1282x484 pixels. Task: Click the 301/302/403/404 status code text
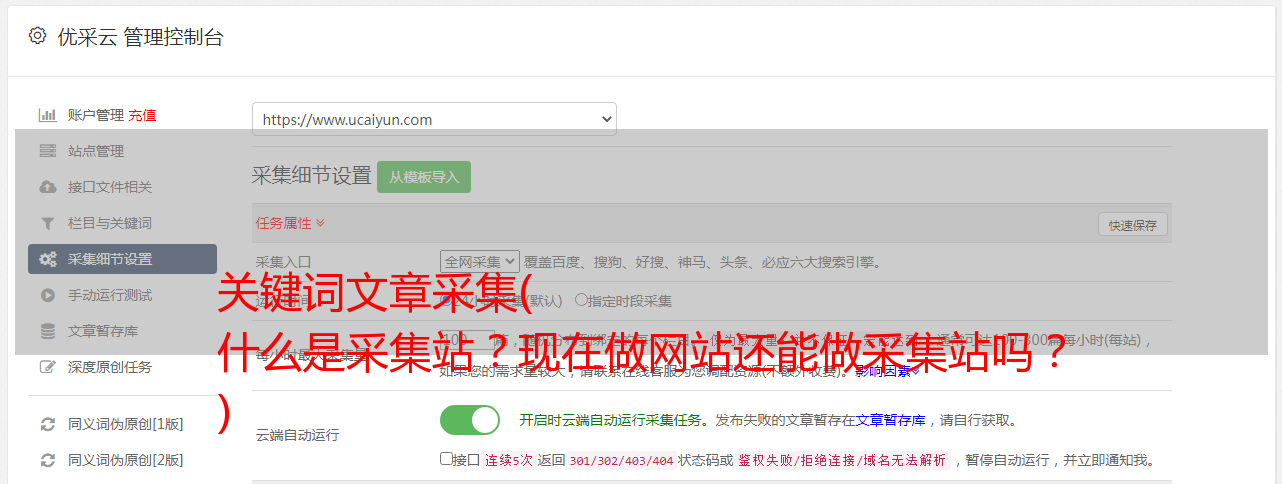click(x=621, y=461)
